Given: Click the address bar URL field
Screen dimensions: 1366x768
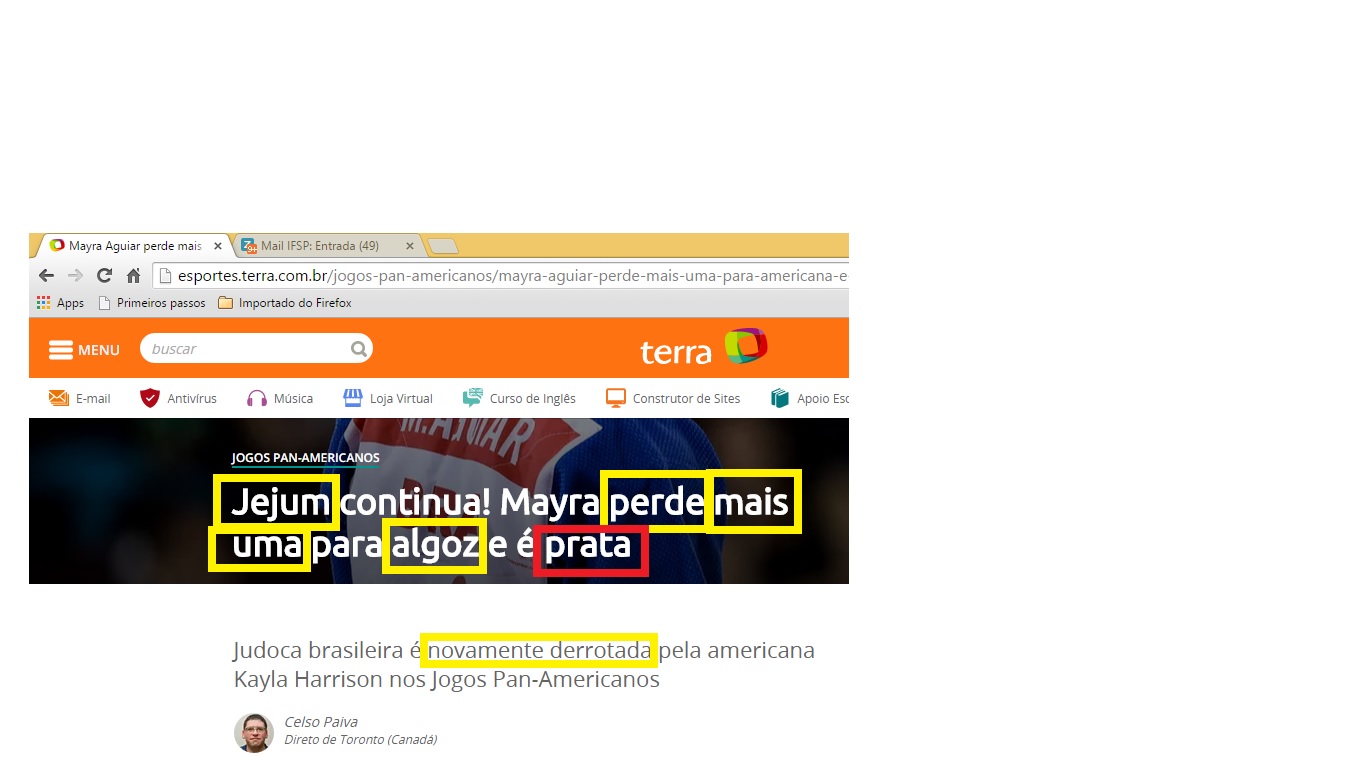Looking at the screenshot, I should point(502,276).
